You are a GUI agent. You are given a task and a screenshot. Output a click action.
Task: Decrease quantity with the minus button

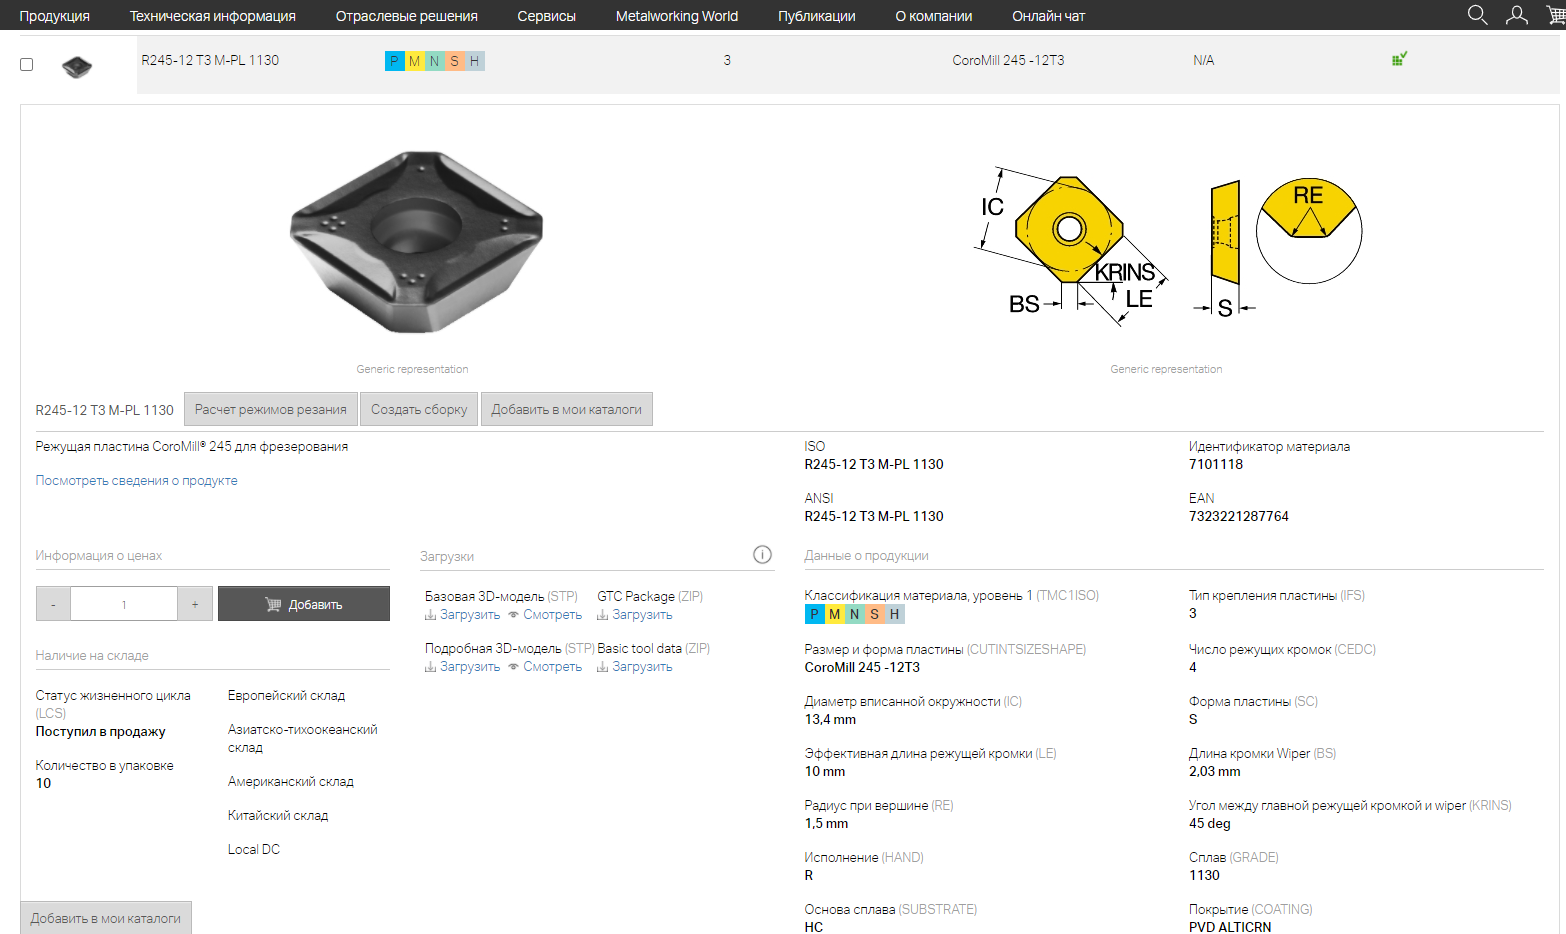pyautogui.click(x=53, y=604)
